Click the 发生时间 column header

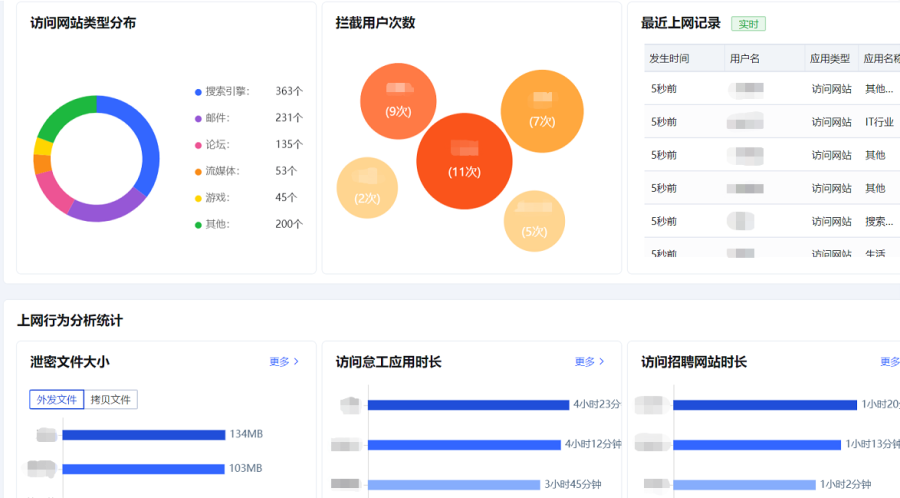(x=669, y=58)
